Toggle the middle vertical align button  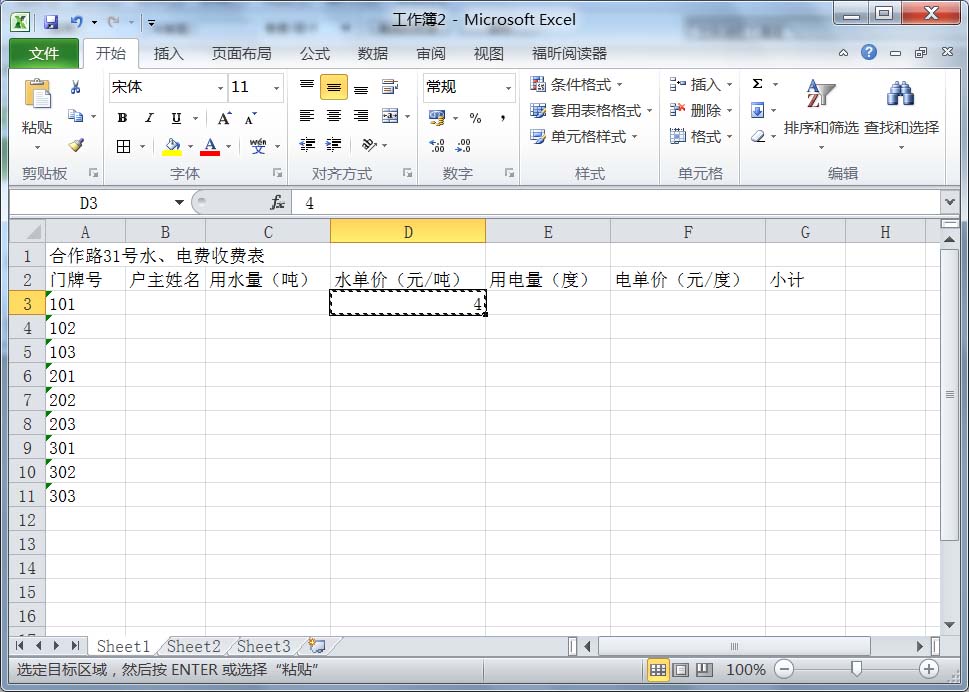(334, 88)
